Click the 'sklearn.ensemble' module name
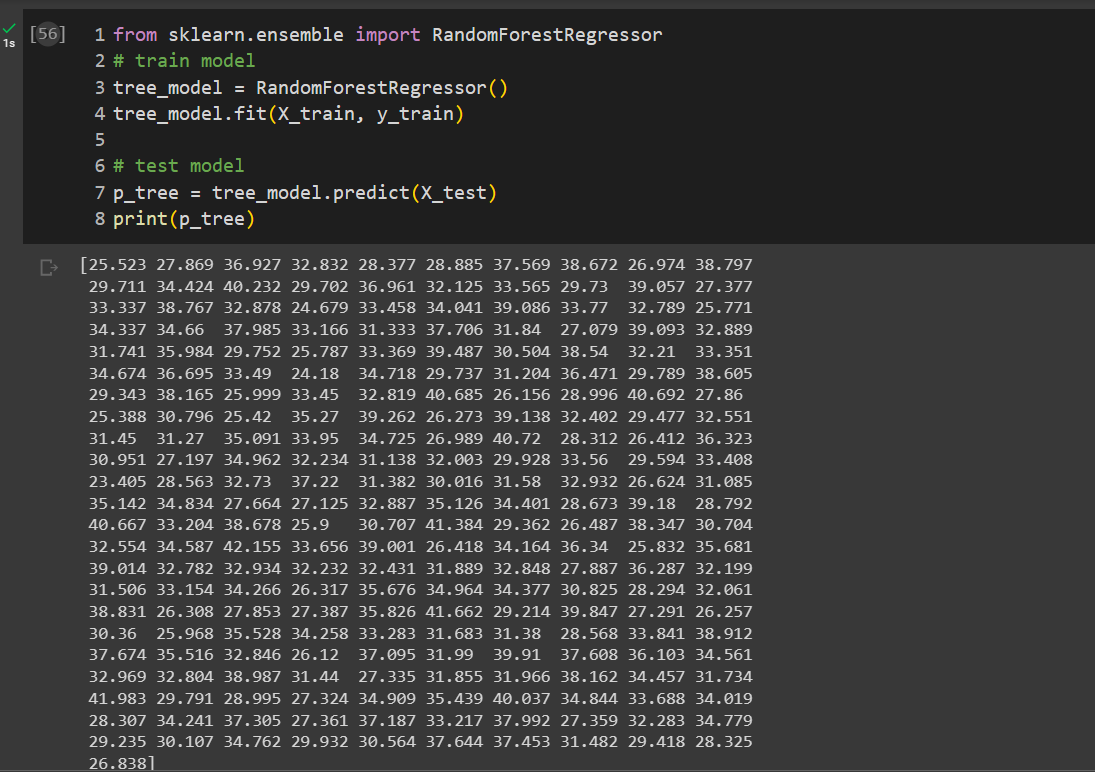This screenshot has height=772, width=1095. (256, 35)
